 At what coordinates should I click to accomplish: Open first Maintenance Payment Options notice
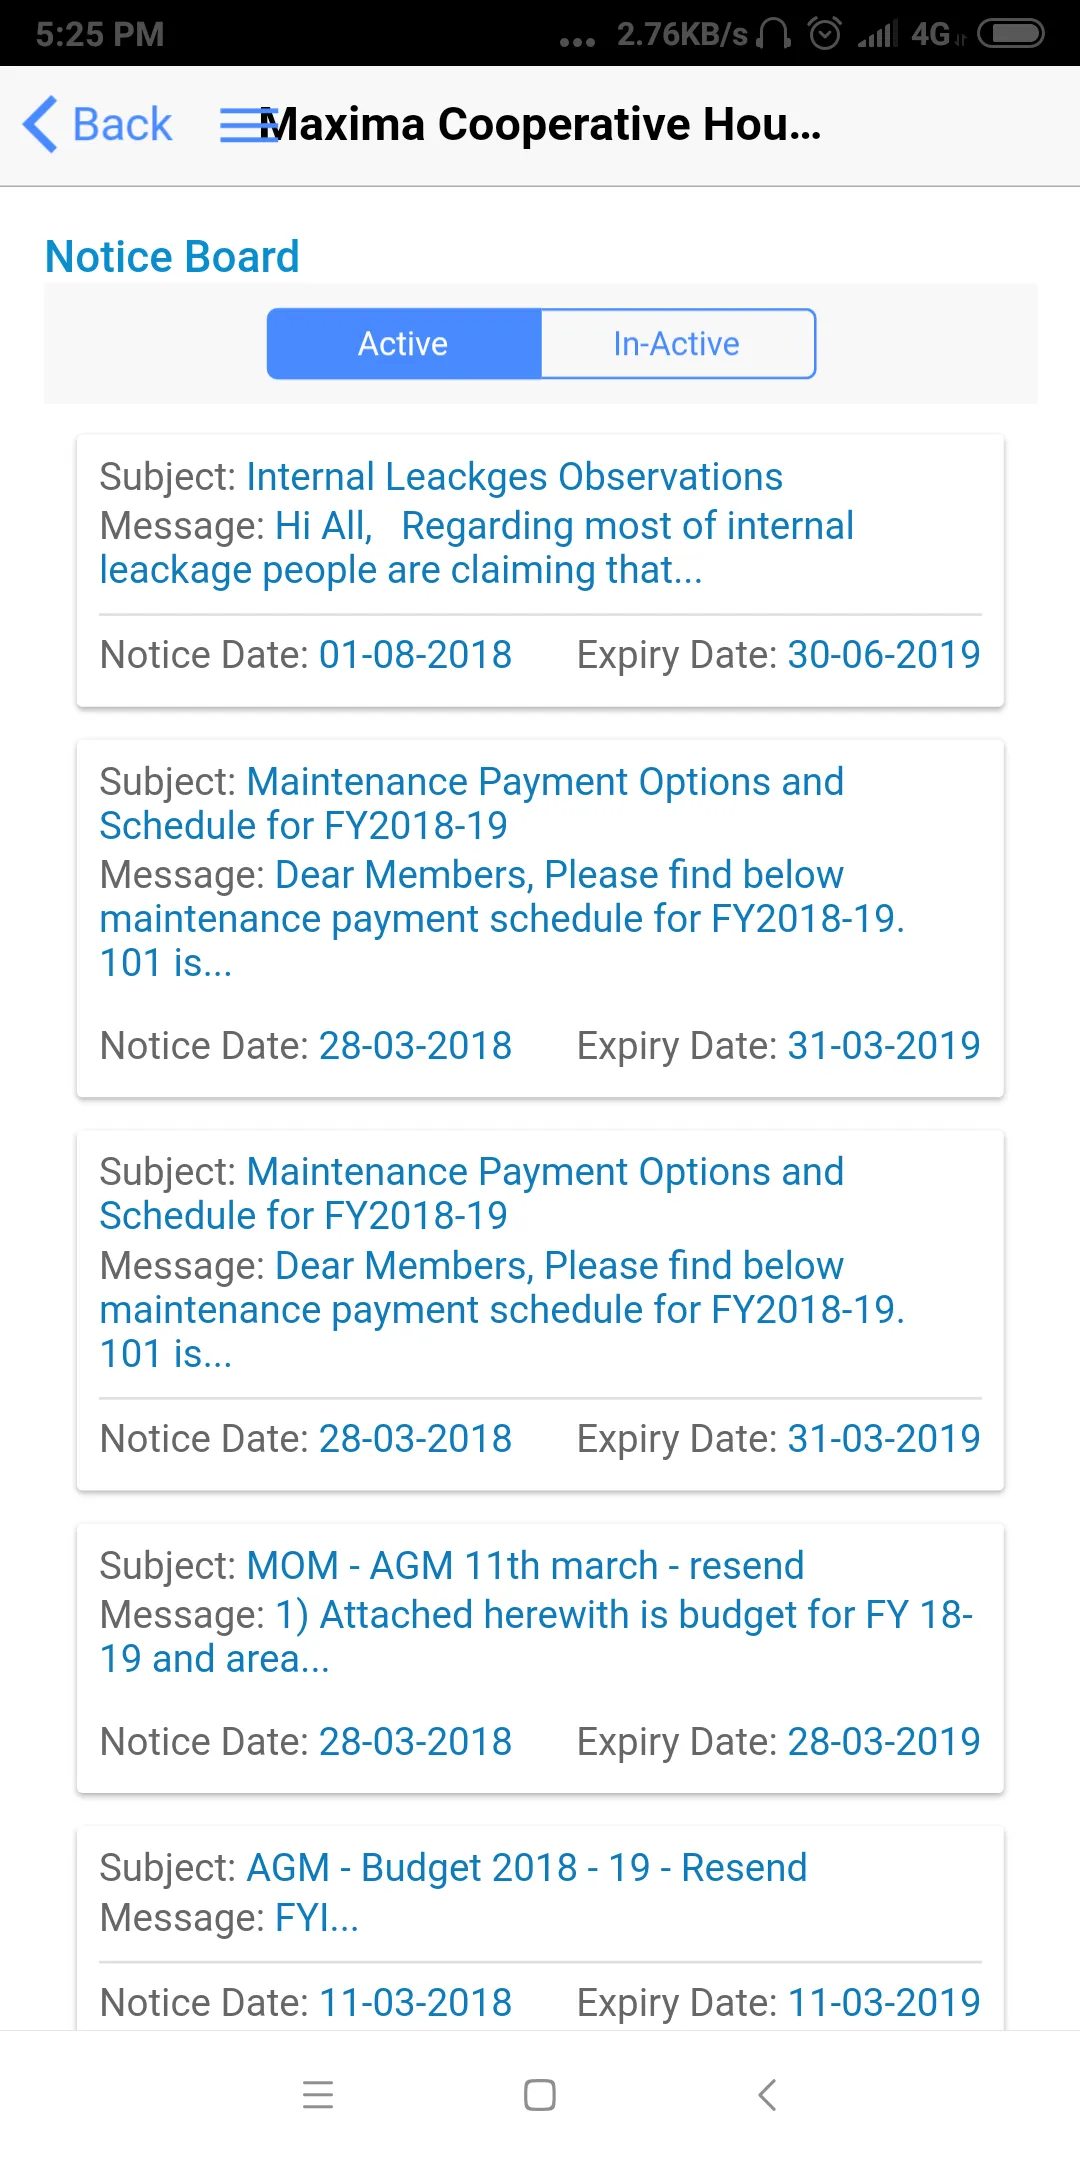tap(540, 919)
